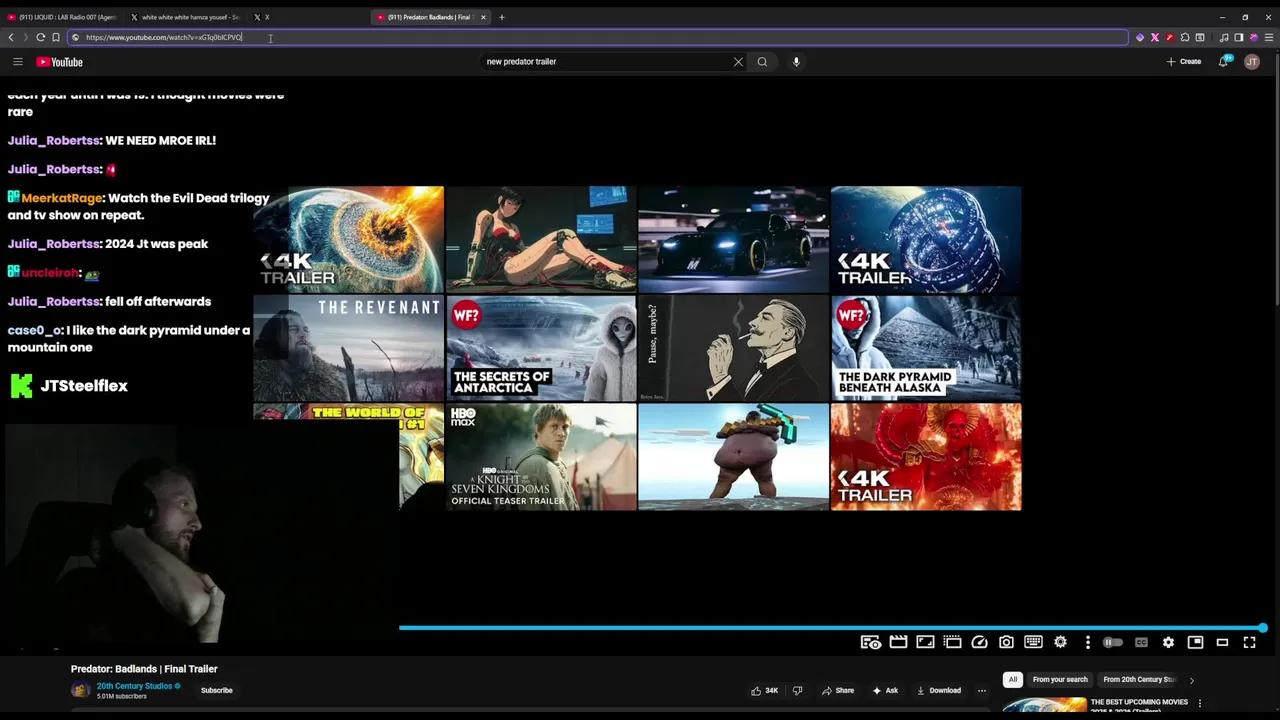Go back in browser history
1280x720 pixels.
pyautogui.click(x=11, y=37)
